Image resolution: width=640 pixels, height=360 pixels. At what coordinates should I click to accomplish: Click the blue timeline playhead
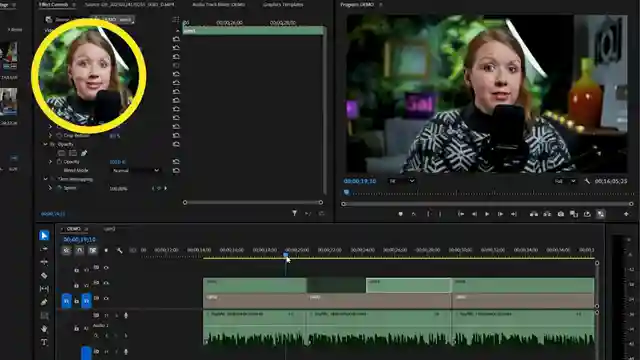click(286, 255)
